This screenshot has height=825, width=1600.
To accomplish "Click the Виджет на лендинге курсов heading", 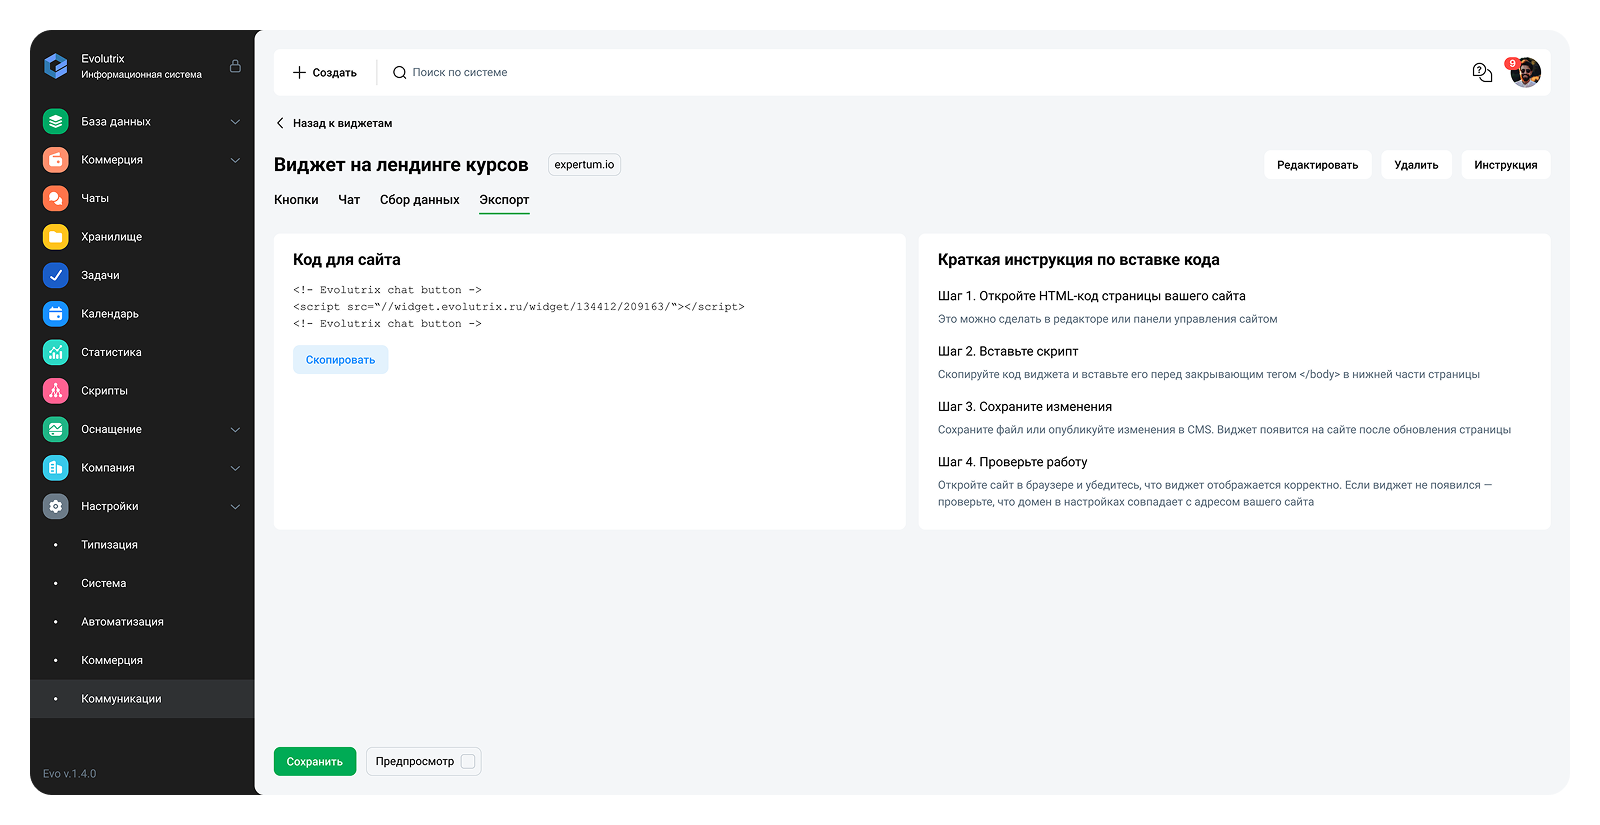I will [x=401, y=165].
